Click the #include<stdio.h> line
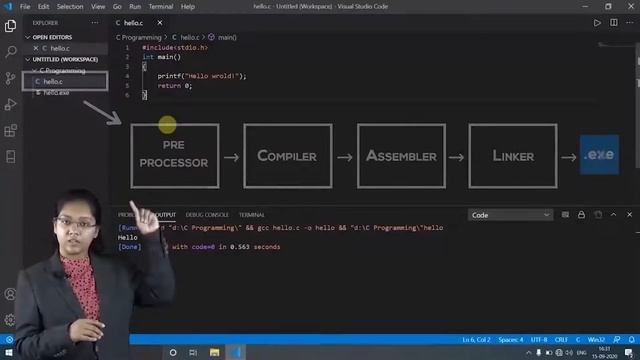Image resolution: width=640 pixels, height=360 pixels. coord(175,48)
